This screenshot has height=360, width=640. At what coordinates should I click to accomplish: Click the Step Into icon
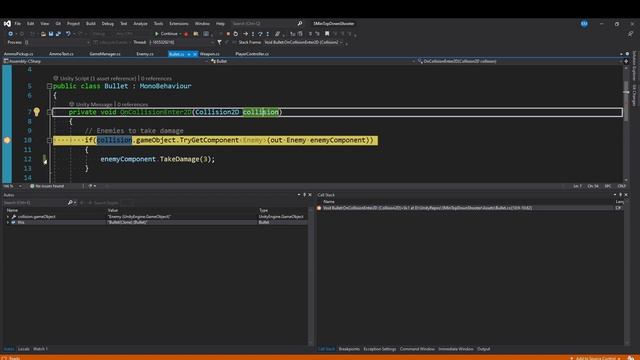coord(253,34)
